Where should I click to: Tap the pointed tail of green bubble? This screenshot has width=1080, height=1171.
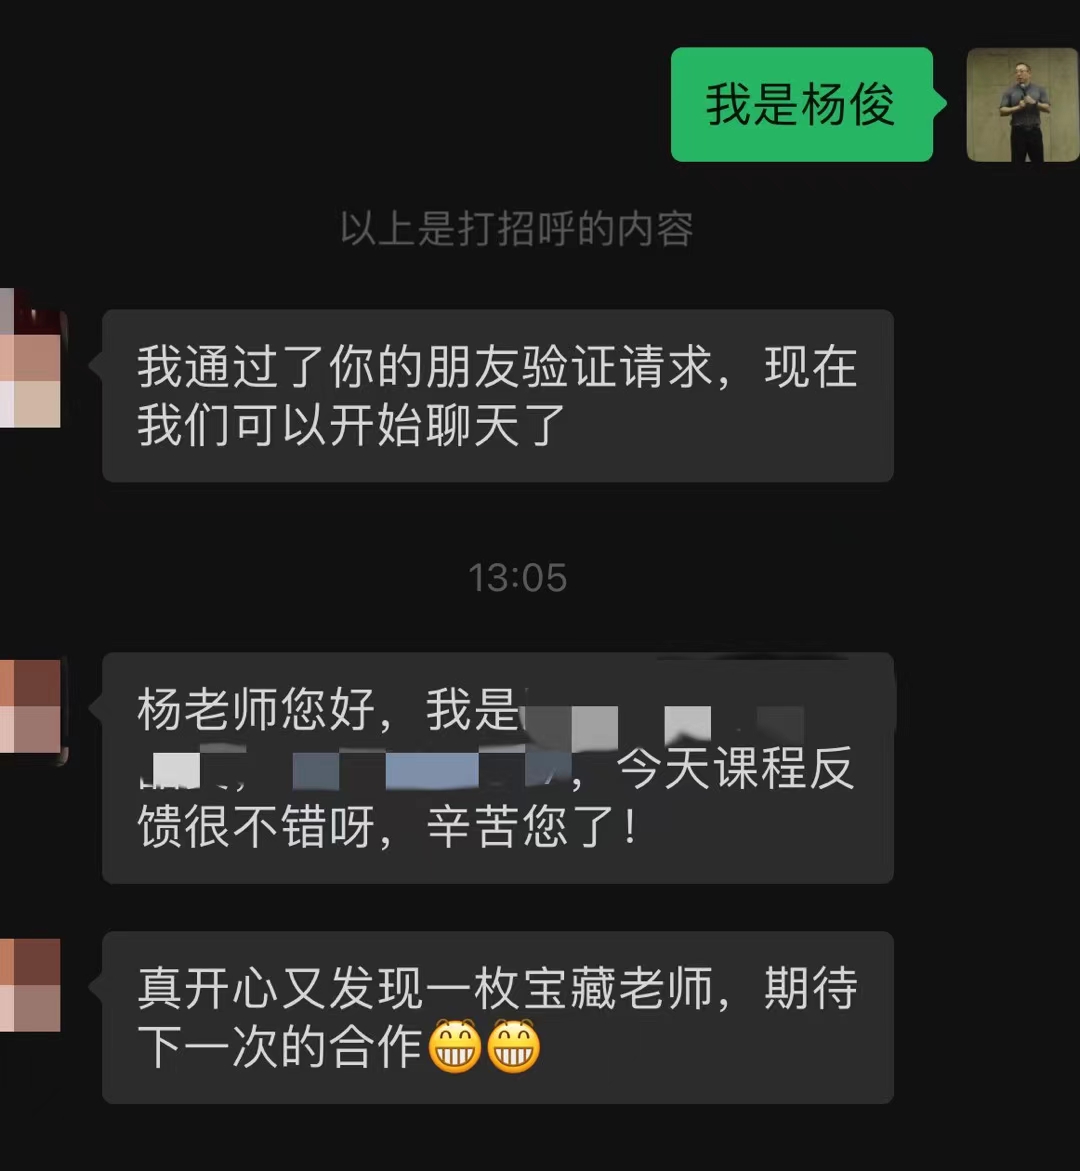pos(940,105)
